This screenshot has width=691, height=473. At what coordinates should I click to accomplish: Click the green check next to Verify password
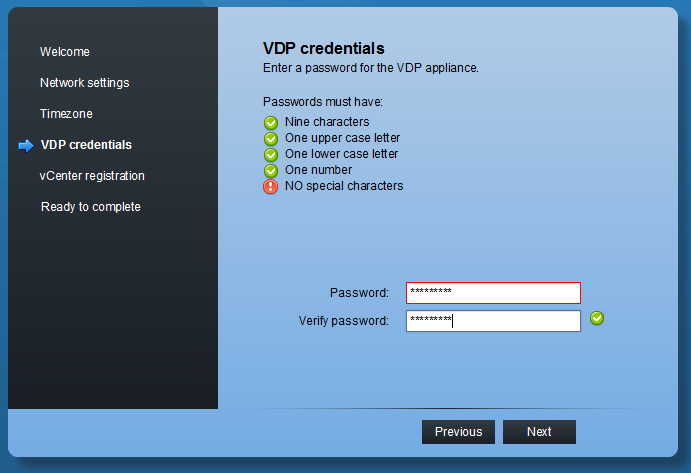597,319
